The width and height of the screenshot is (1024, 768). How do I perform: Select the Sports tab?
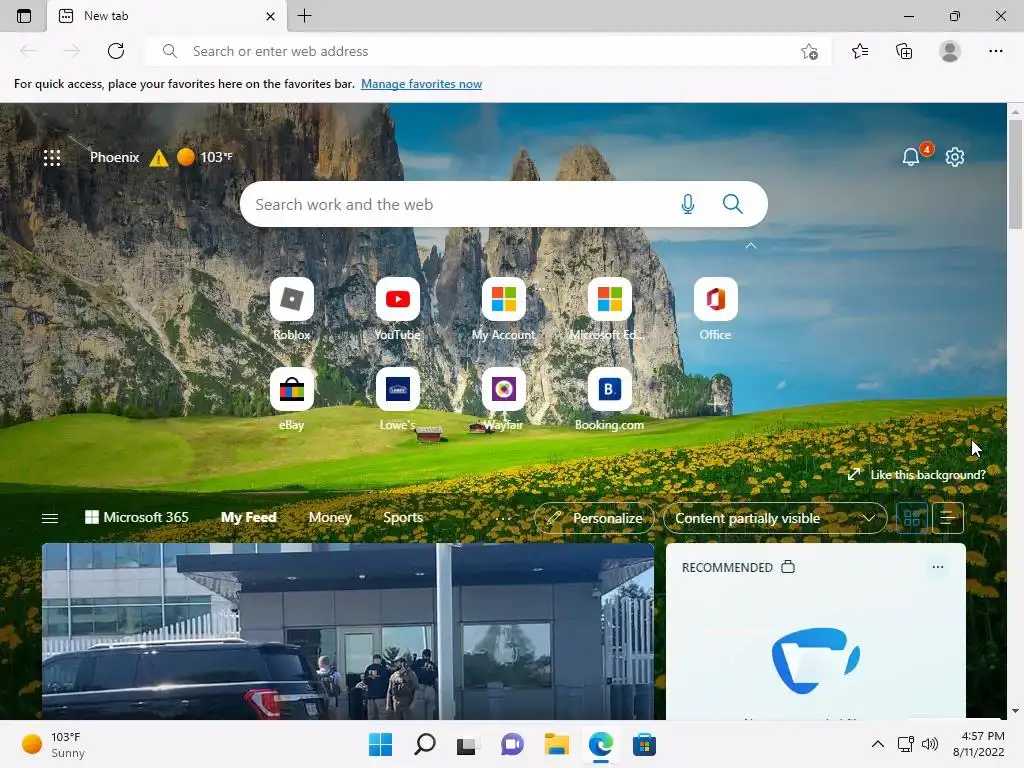click(403, 517)
